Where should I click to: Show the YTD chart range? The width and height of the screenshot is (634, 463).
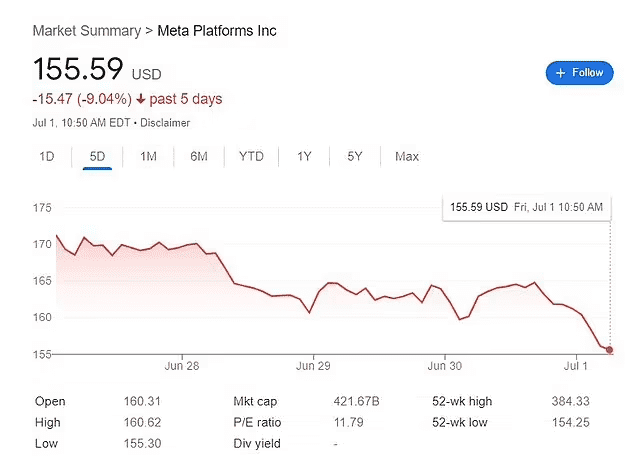tap(251, 156)
